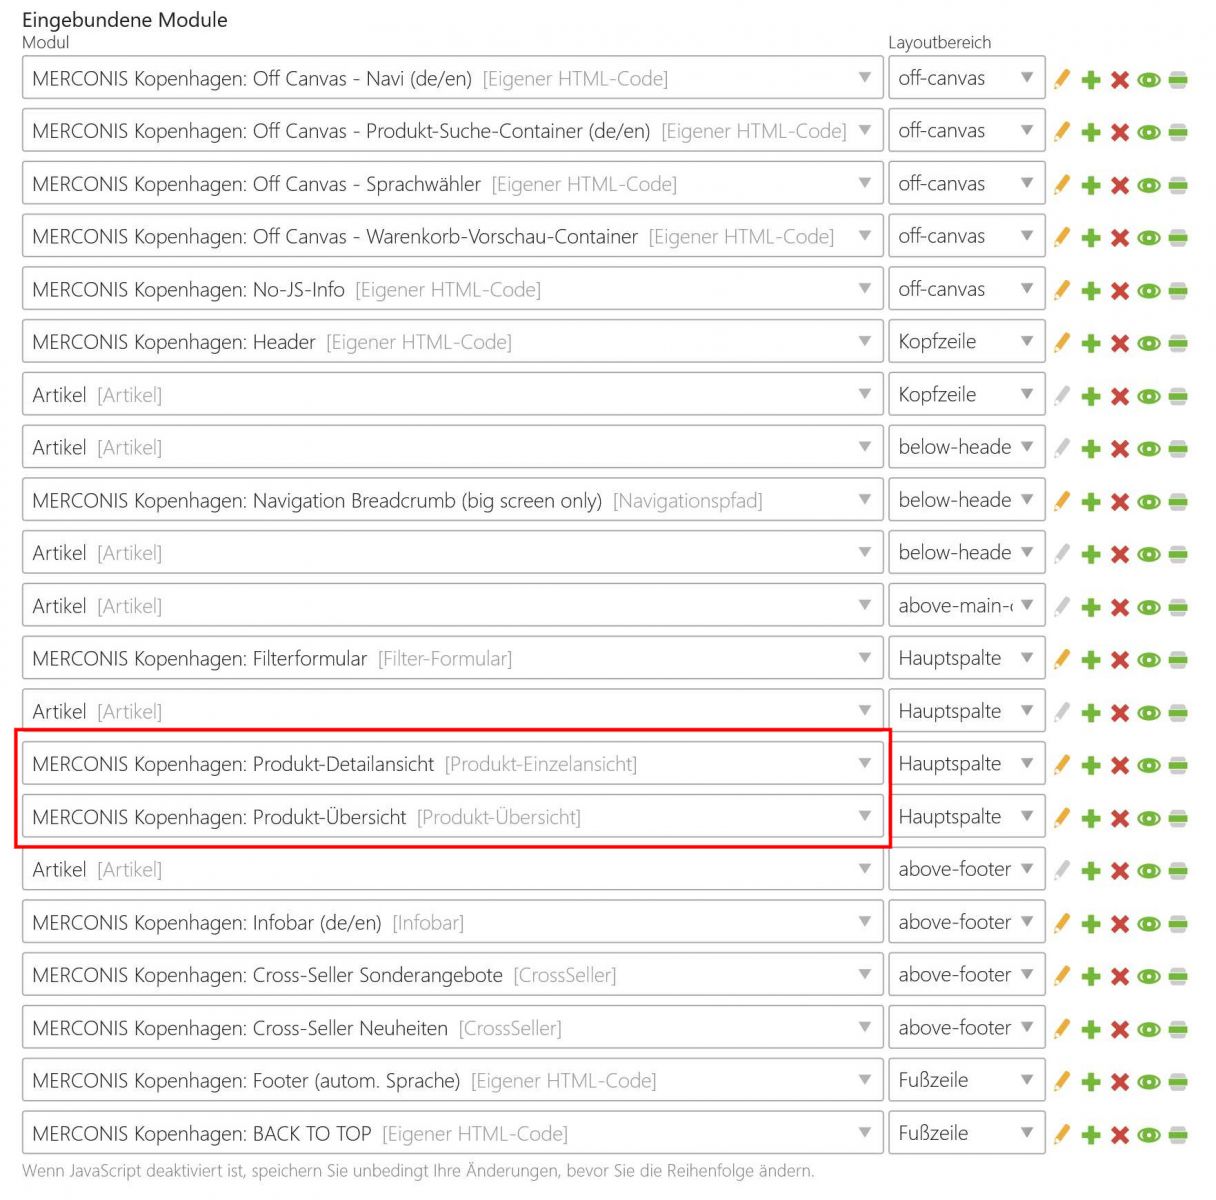The image size is (1216, 1200).
Task: Click the drag handle of Produkt-Übersicht row
Action: pyautogui.click(x=1178, y=819)
